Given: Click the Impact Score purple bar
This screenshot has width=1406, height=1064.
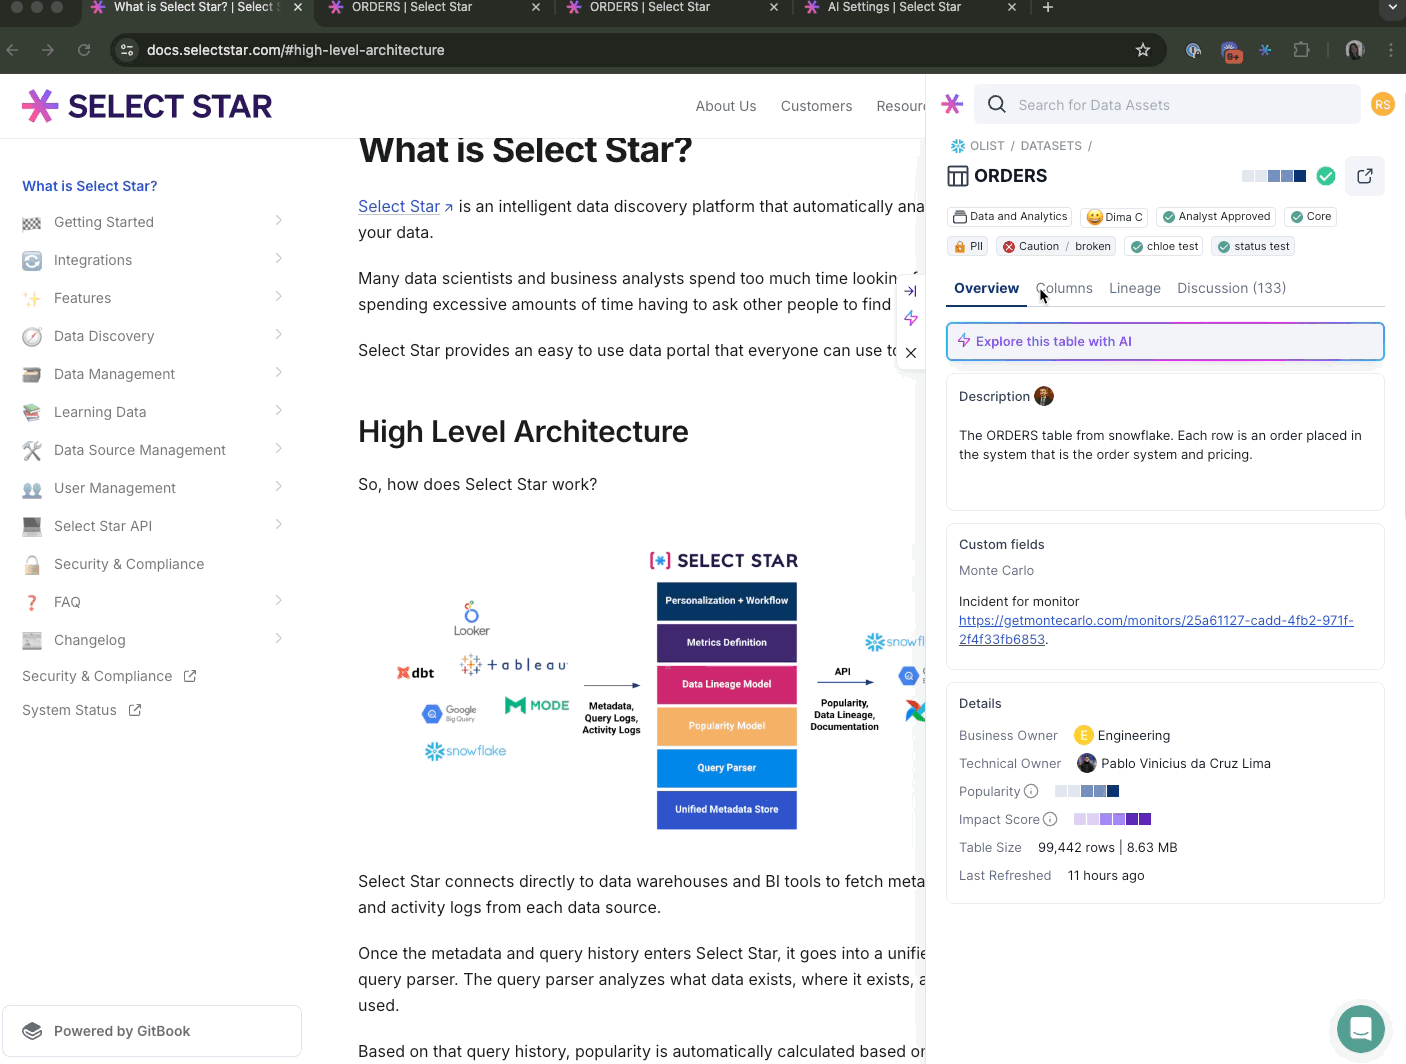Looking at the screenshot, I should pos(1112,819).
